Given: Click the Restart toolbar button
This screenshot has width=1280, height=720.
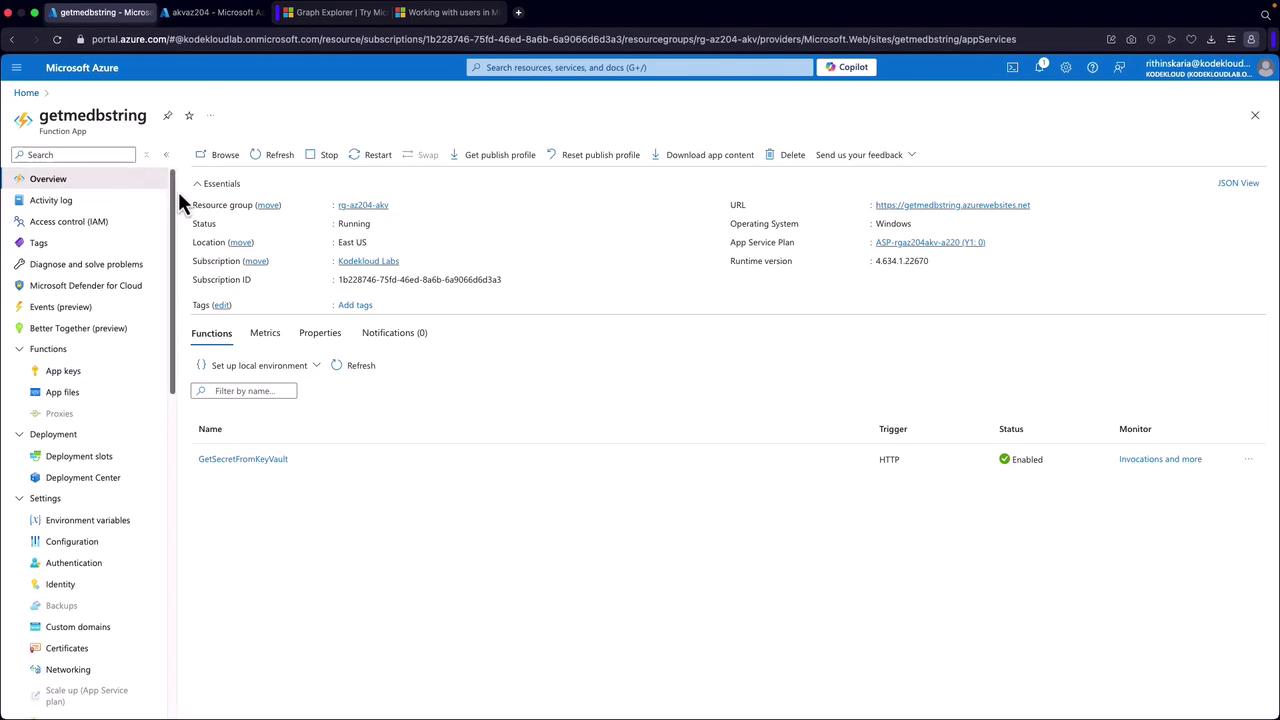Looking at the screenshot, I should coord(370,155).
